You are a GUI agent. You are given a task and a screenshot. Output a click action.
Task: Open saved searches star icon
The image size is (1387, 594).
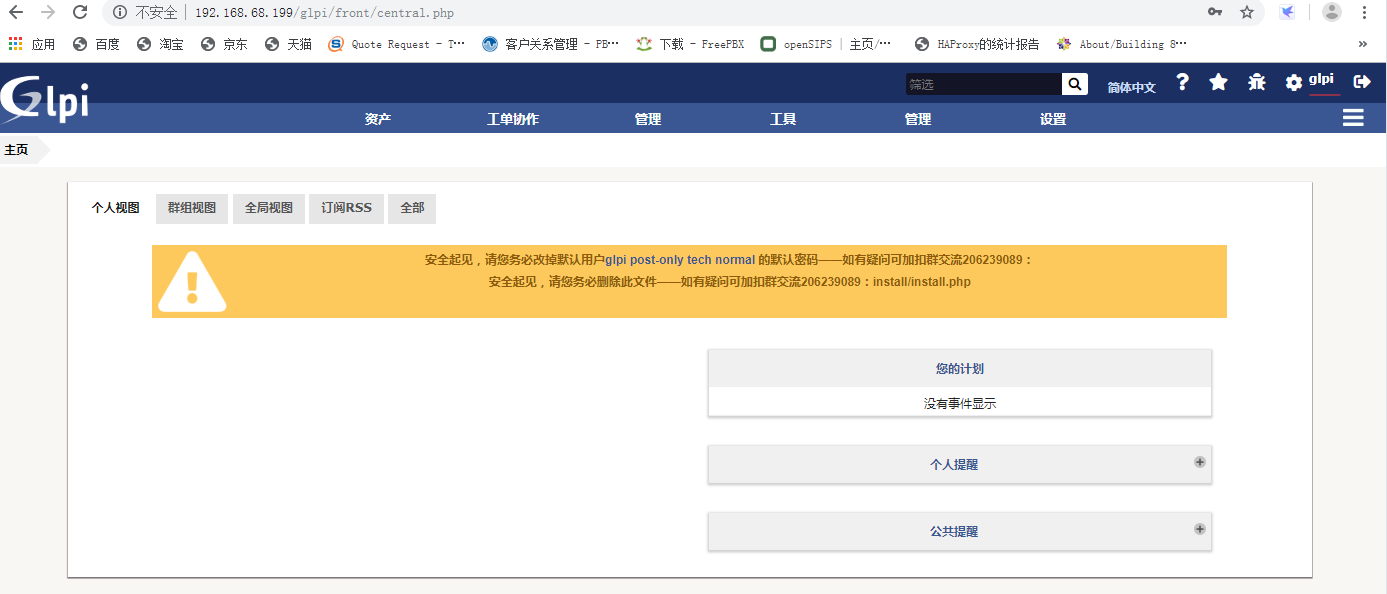[1218, 83]
